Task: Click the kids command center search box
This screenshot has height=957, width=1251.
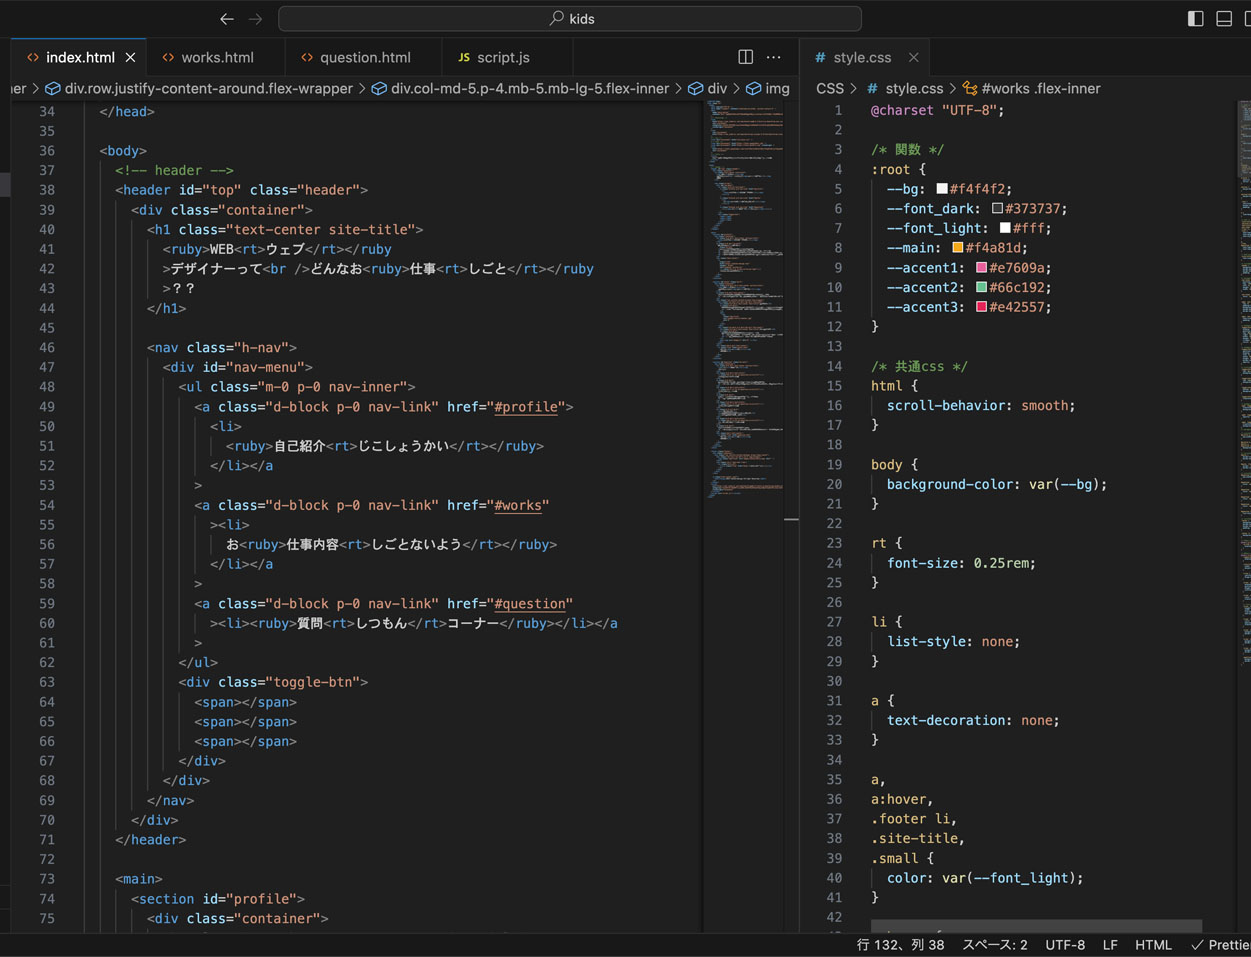Action: point(570,19)
